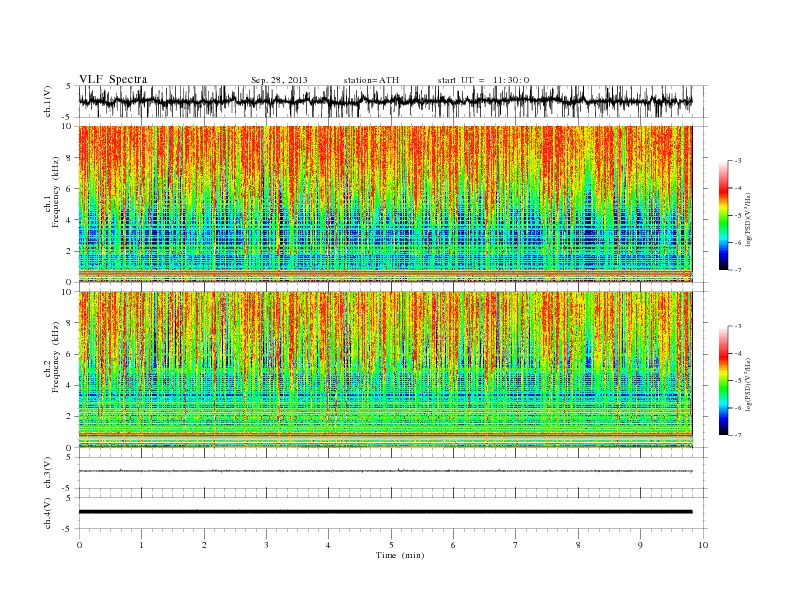Click the ch.1 "Frequency (kHz)" axis label

coord(55,192)
